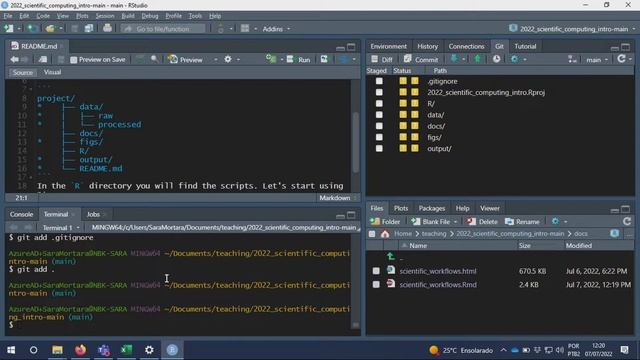Viewport: 640px width, 360px height.
Task: Check the scientific_workflows.Rmd file checkbox
Action: (376, 284)
